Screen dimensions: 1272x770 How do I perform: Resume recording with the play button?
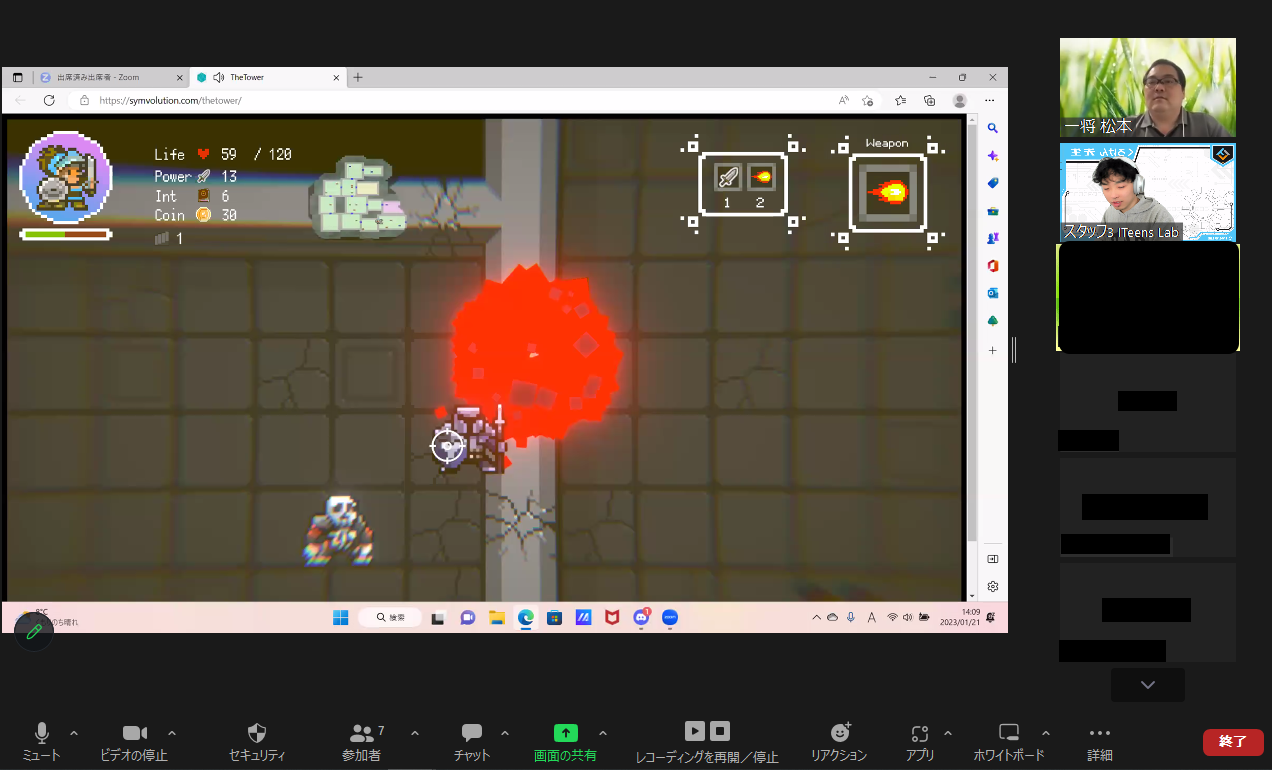[x=695, y=731]
